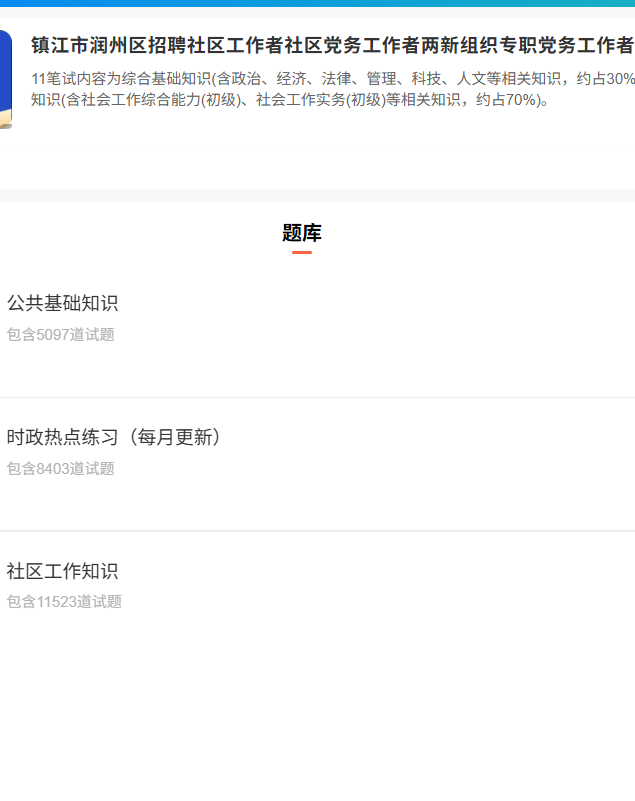Open the 公共基础知识 question bank
Screen dimensions: 635x801
click(62, 303)
